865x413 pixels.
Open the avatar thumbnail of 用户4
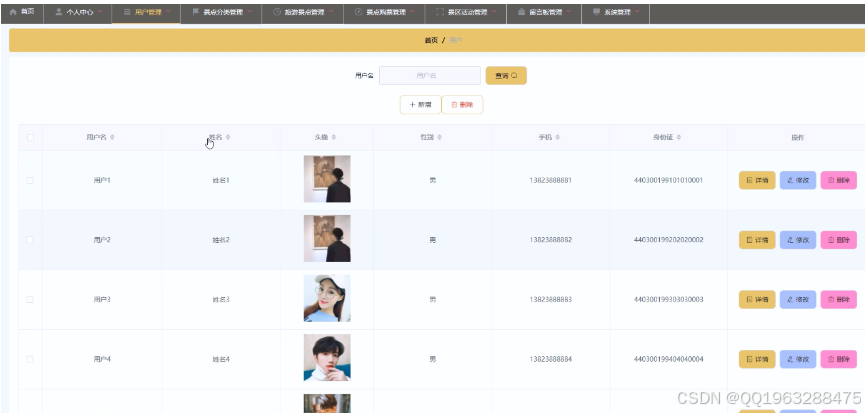coord(327,358)
